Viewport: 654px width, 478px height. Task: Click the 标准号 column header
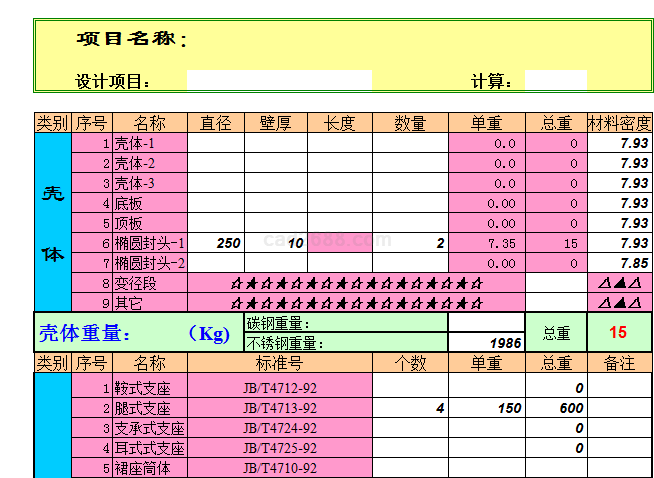[280, 362]
